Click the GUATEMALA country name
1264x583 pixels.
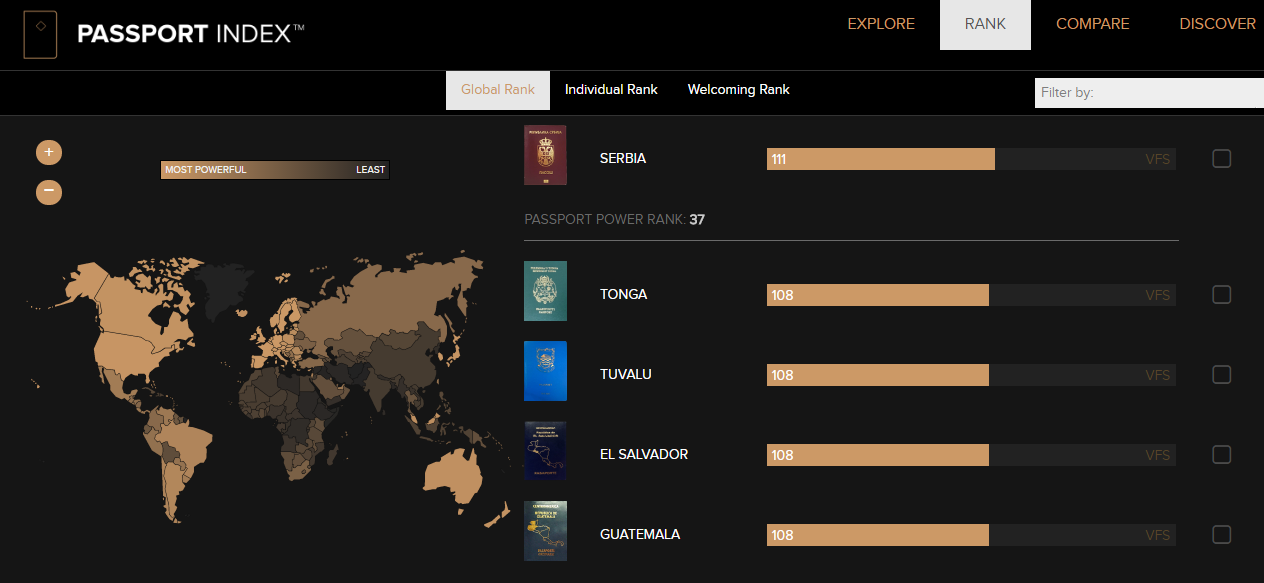[640, 534]
